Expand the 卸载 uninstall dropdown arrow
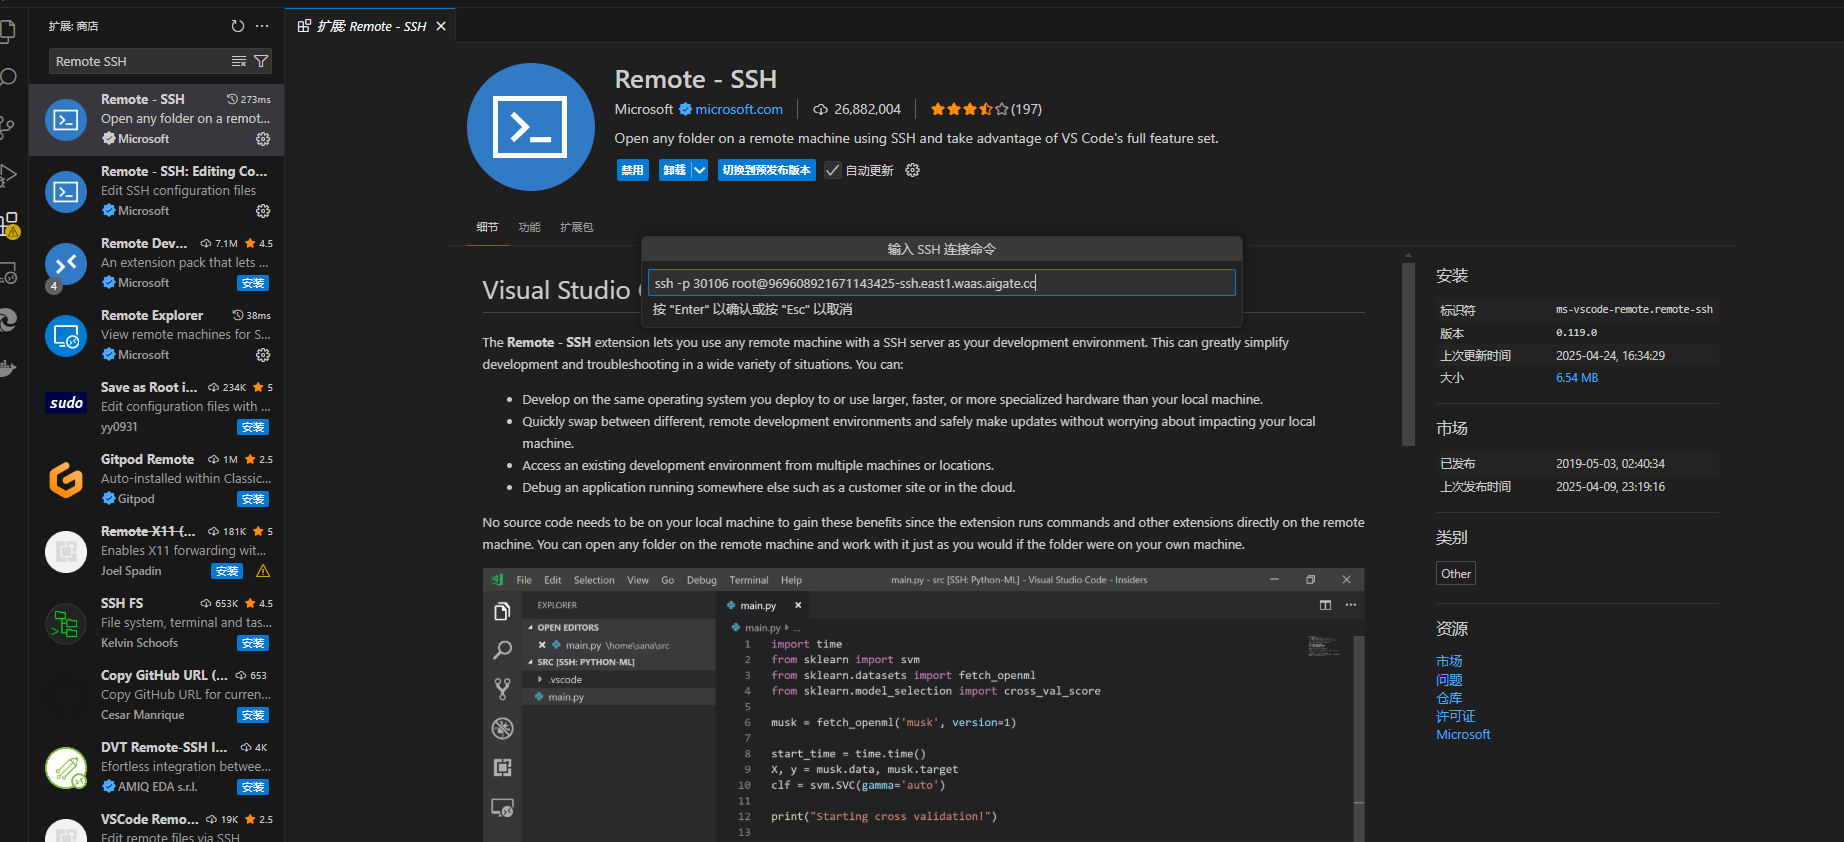1844x842 pixels. pyautogui.click(x=700, y=170)
